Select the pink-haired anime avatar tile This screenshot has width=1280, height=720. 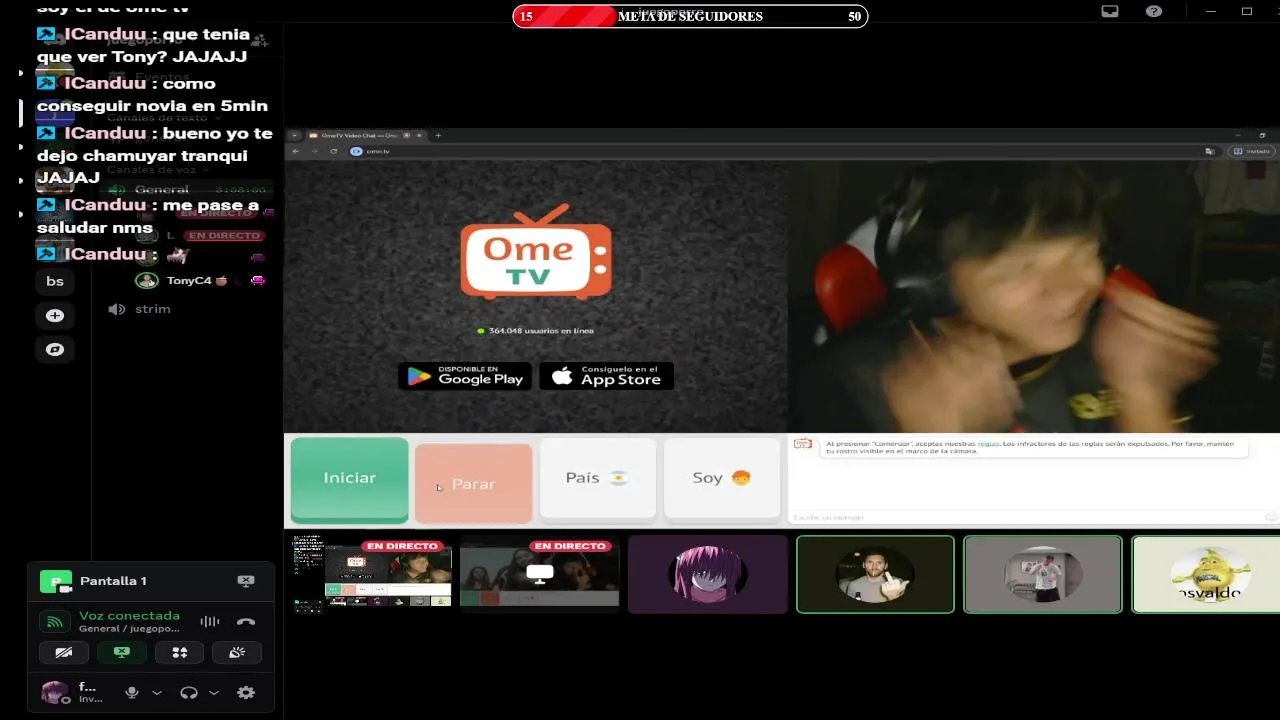[x=708, y=574]
